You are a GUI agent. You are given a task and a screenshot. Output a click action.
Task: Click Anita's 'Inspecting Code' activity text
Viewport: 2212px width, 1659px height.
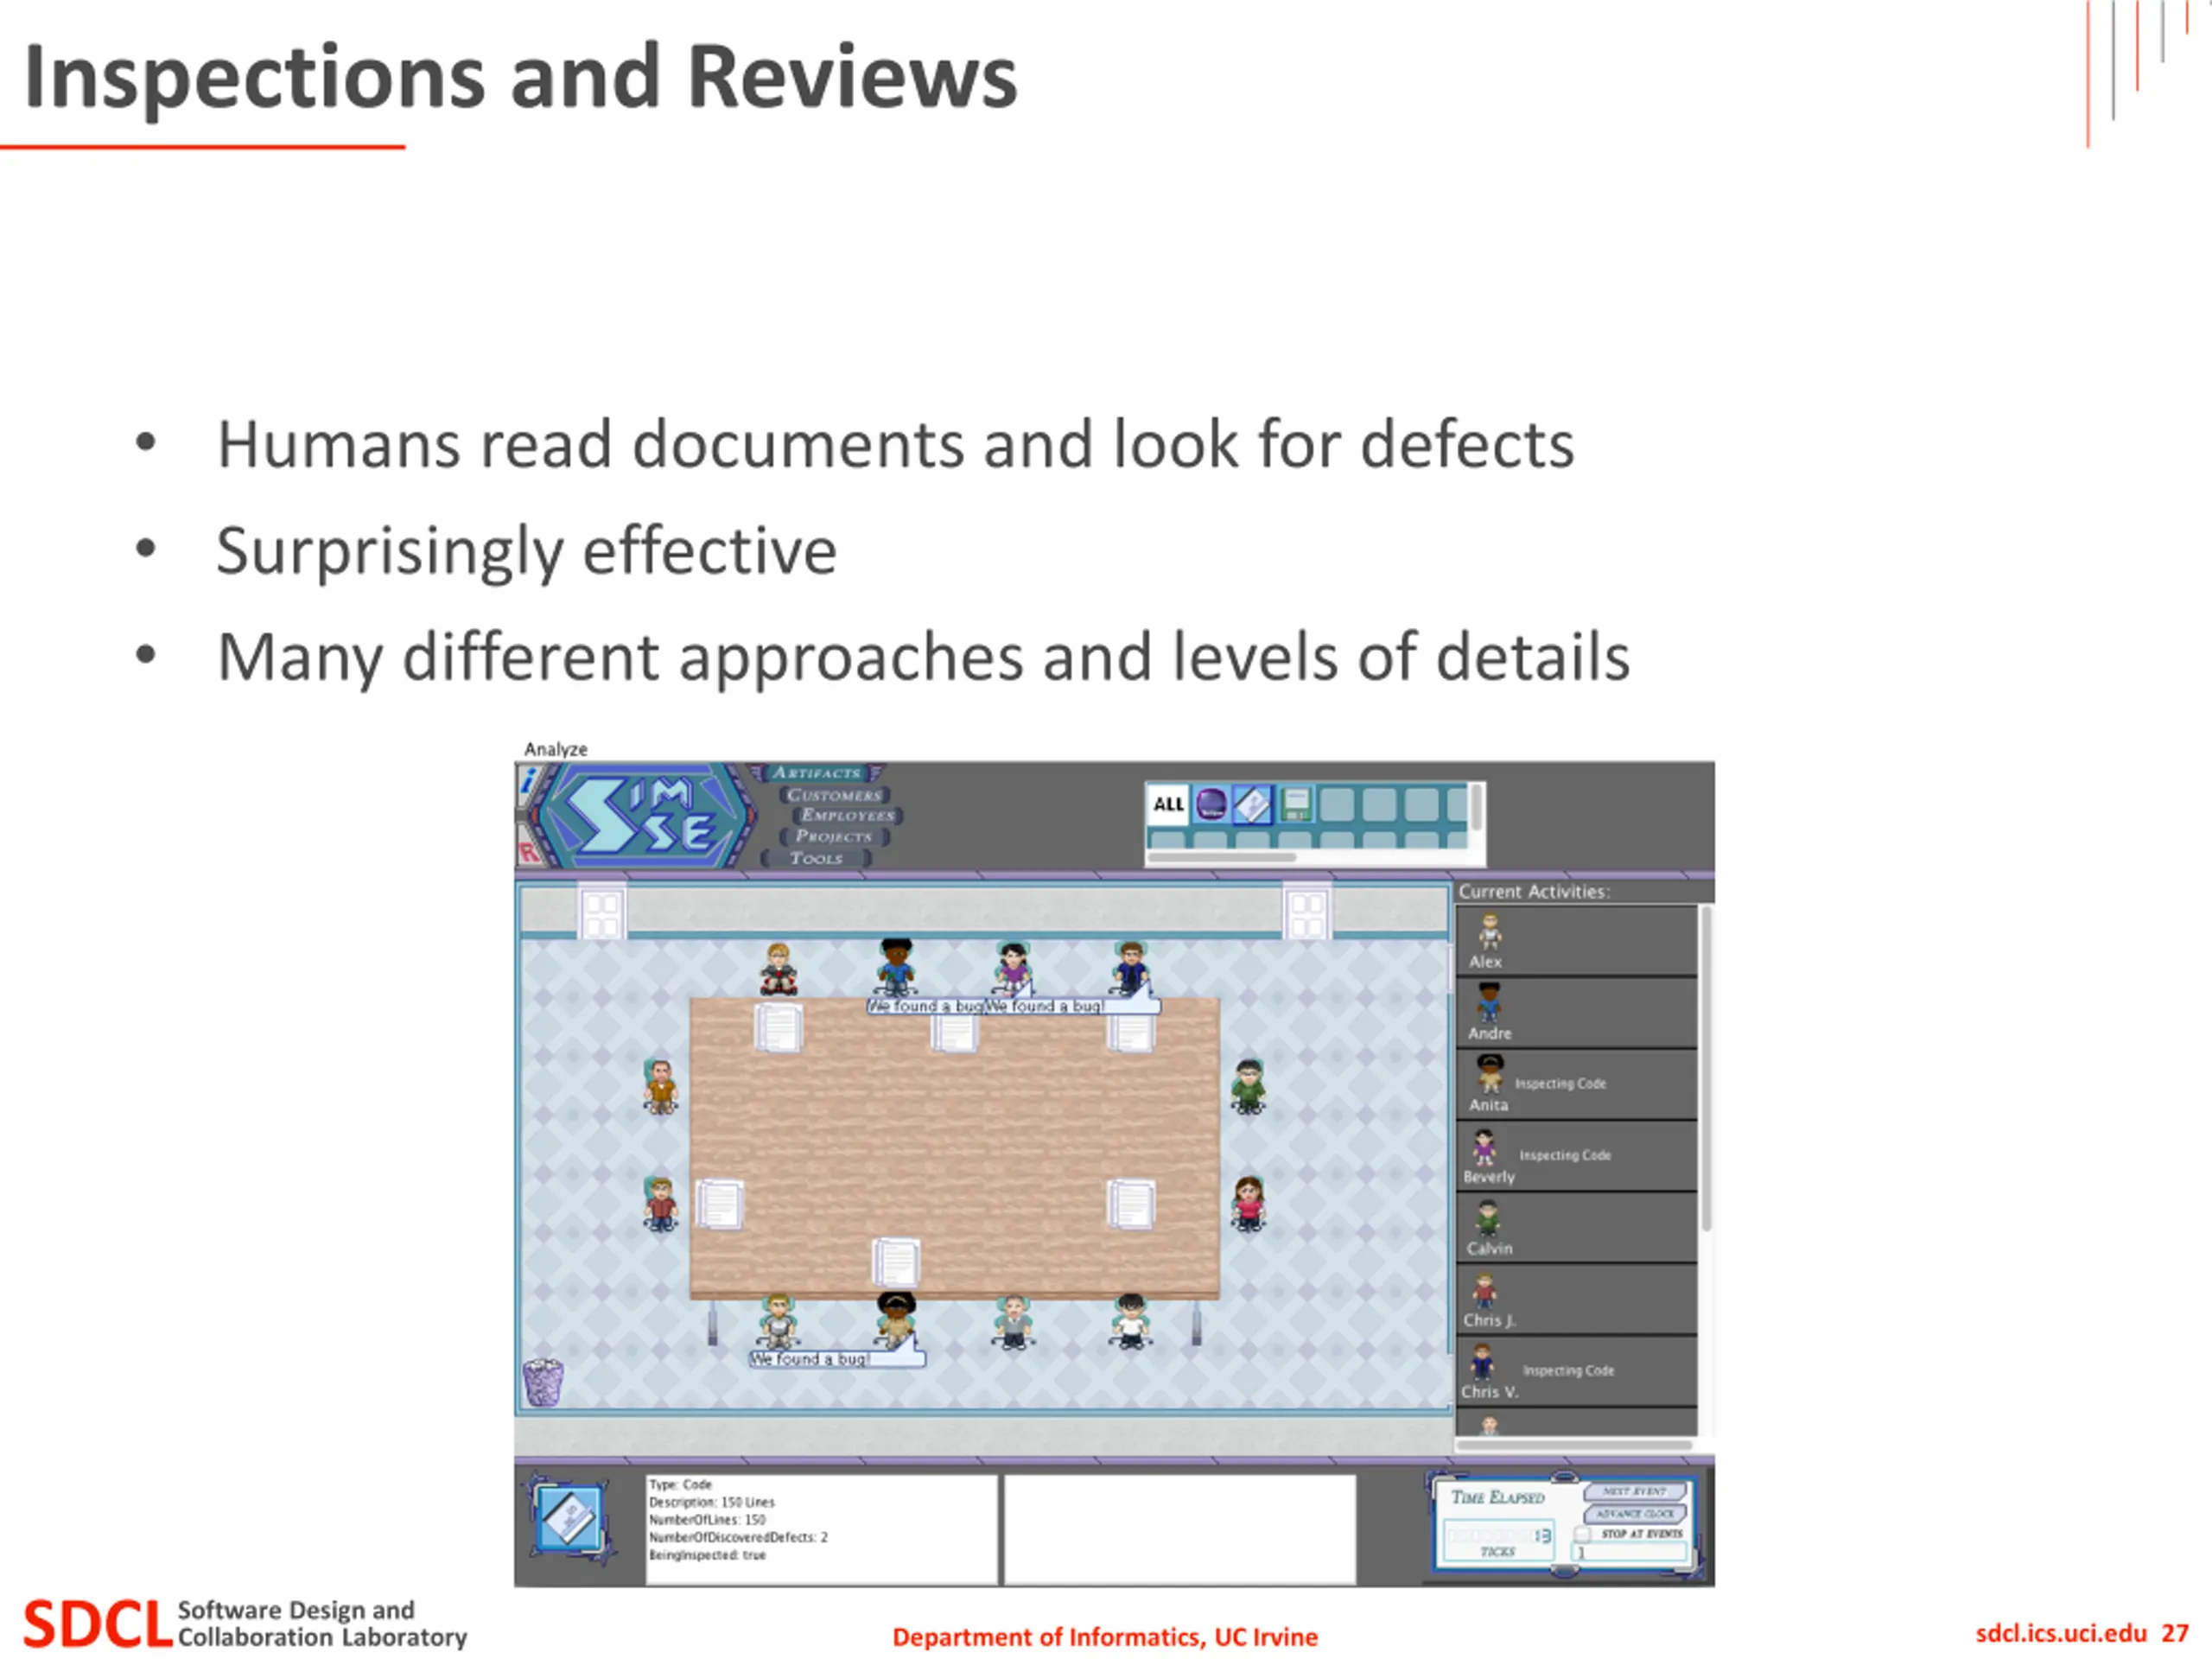click(1560, 1083)
